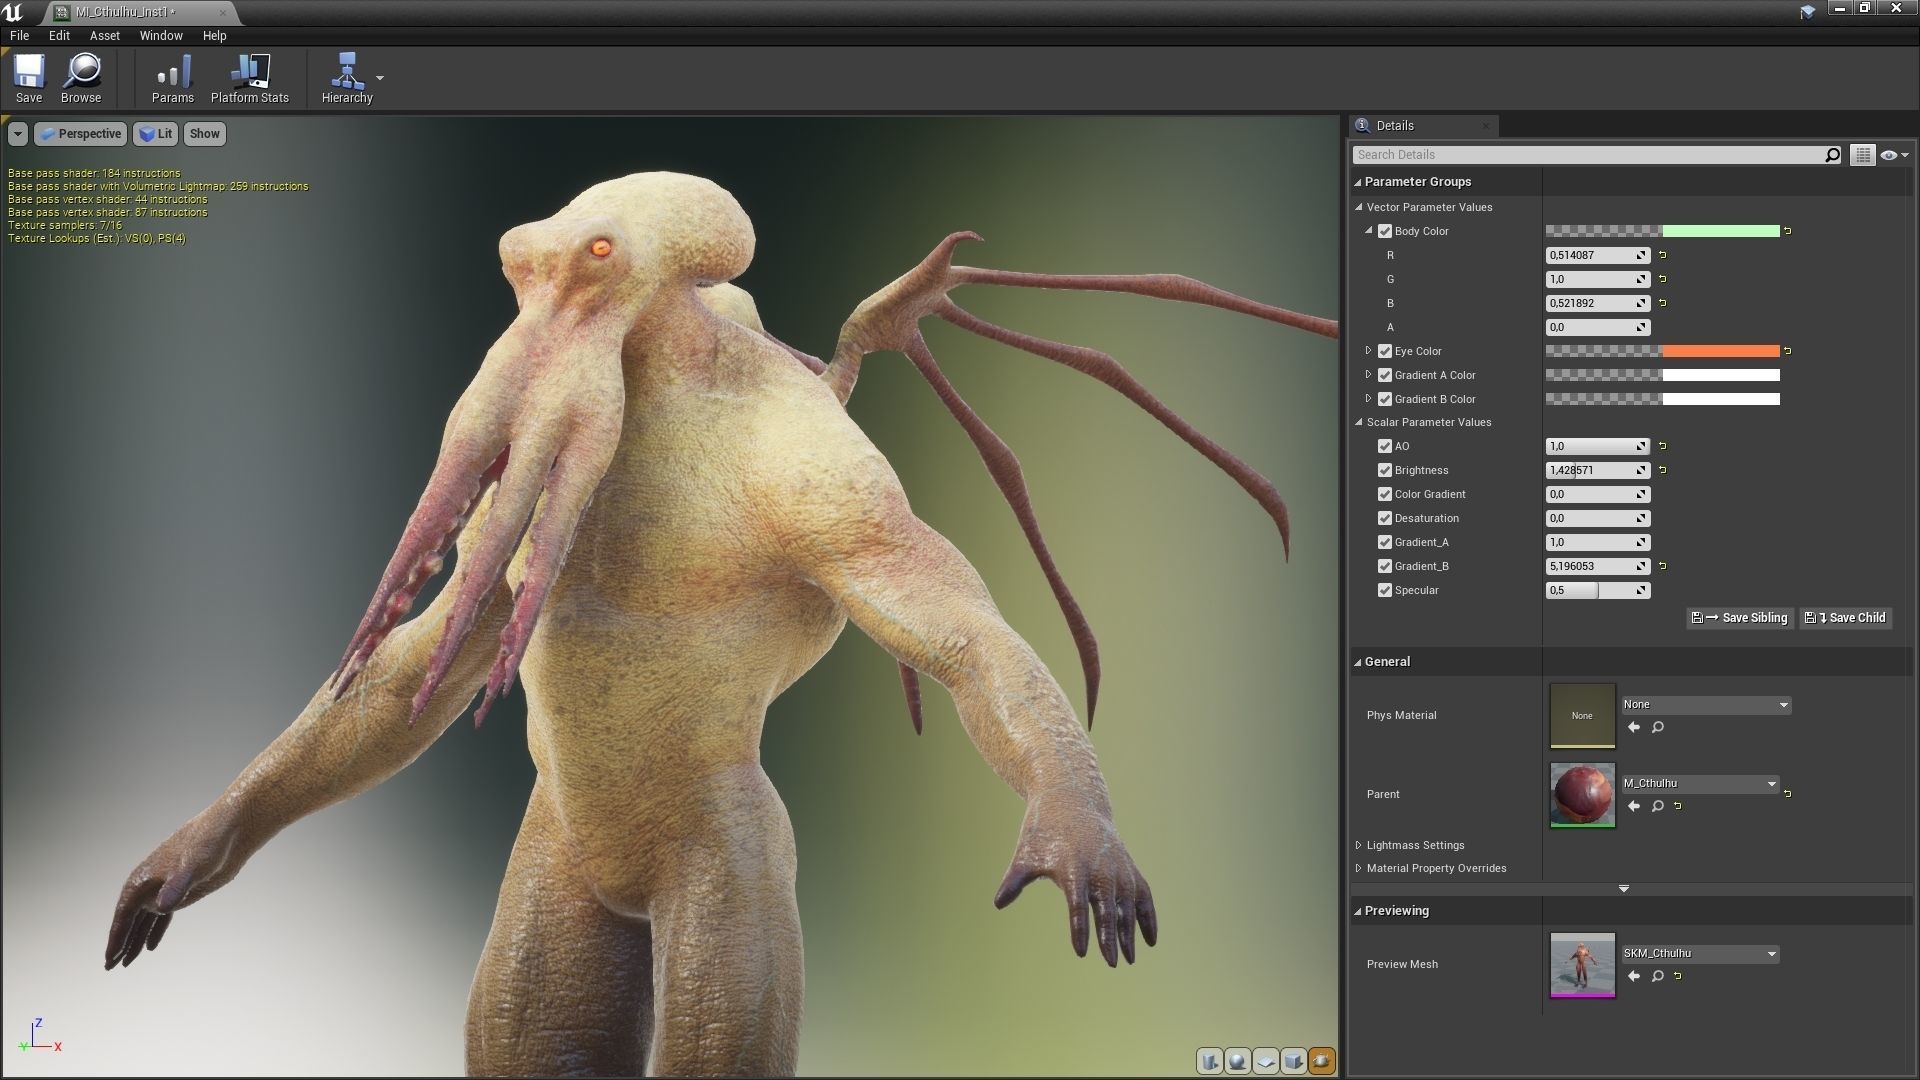The image size is (1920, 1080).
Task: Reset Body Color to default value
Action: click(x=1787, y=231)
